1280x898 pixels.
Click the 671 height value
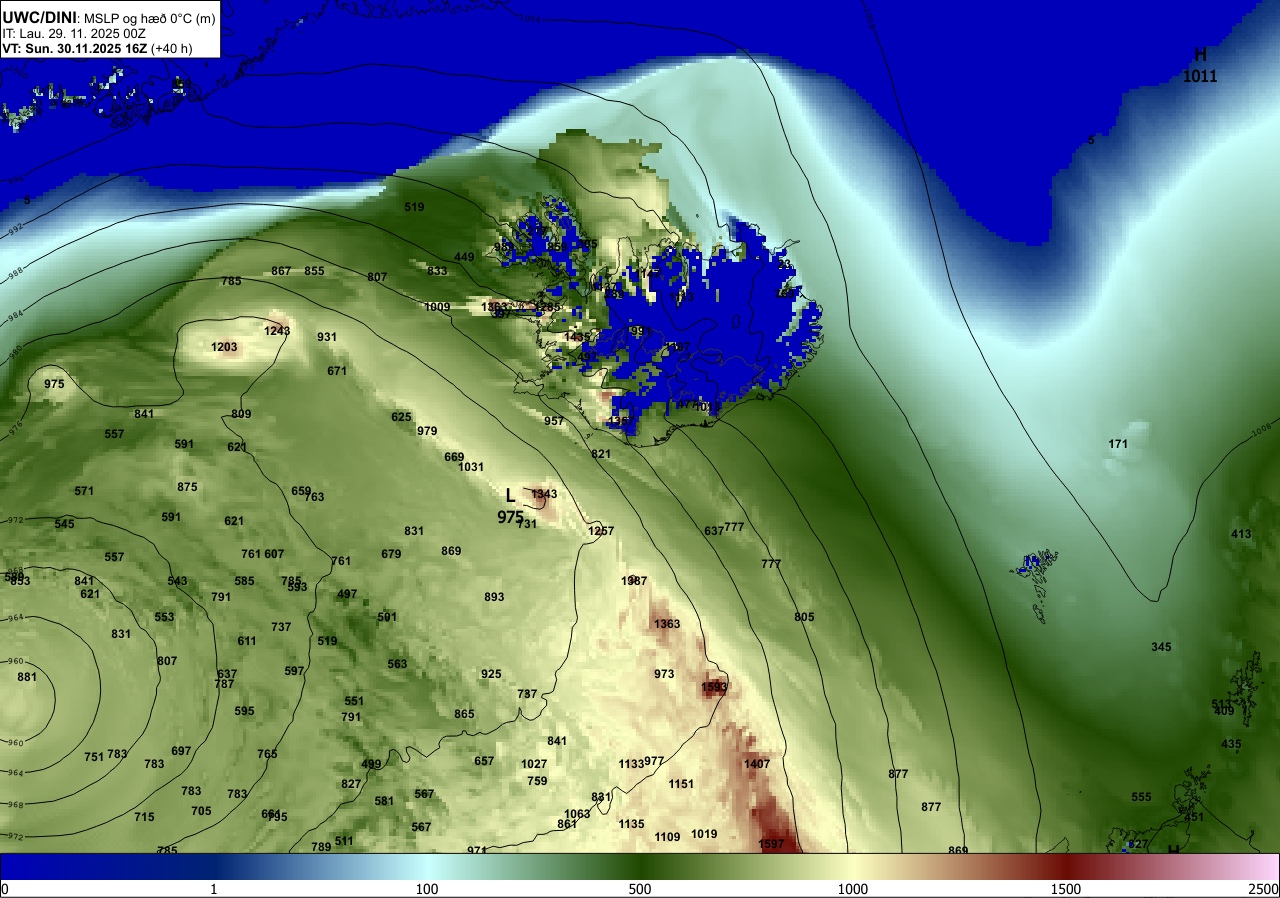(337, 371)
